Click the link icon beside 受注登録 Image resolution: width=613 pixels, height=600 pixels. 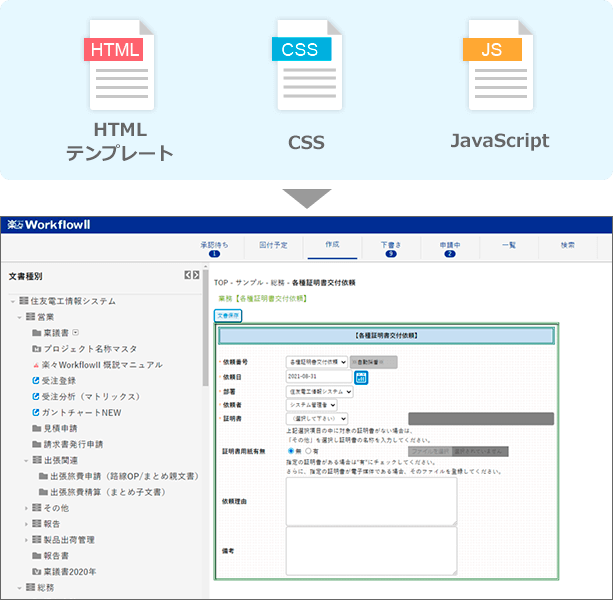tap(36, 380)
